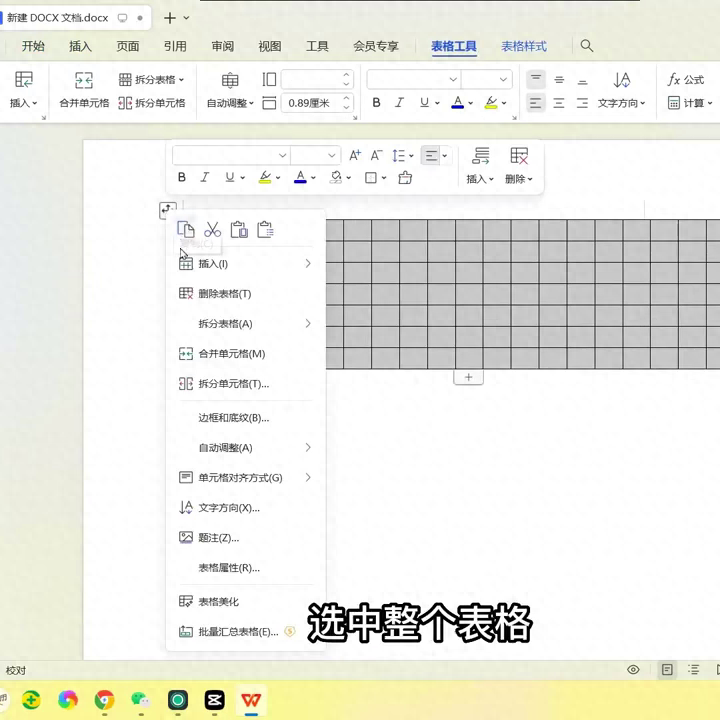Click the cut scissors icon in context menu
The height and width of the screenshot is (720, 720).
tap(212, 230)
